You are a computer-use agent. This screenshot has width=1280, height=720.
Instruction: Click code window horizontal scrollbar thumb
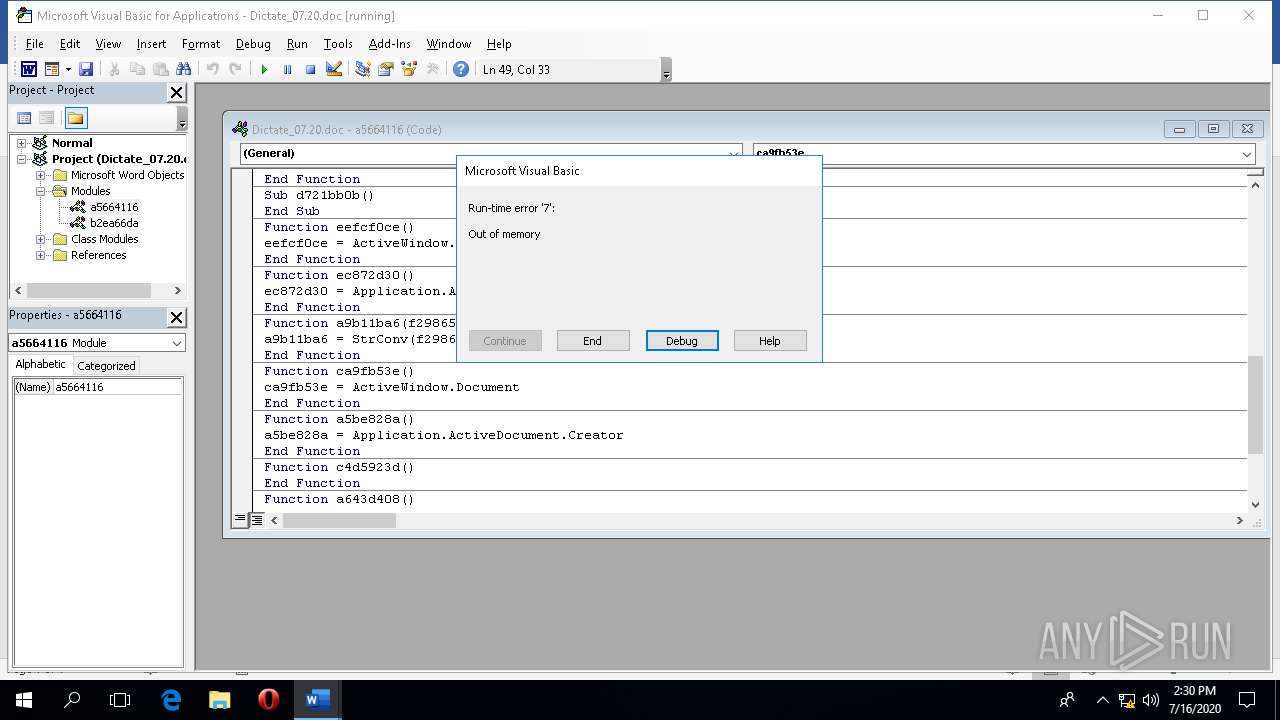(339, 520)
